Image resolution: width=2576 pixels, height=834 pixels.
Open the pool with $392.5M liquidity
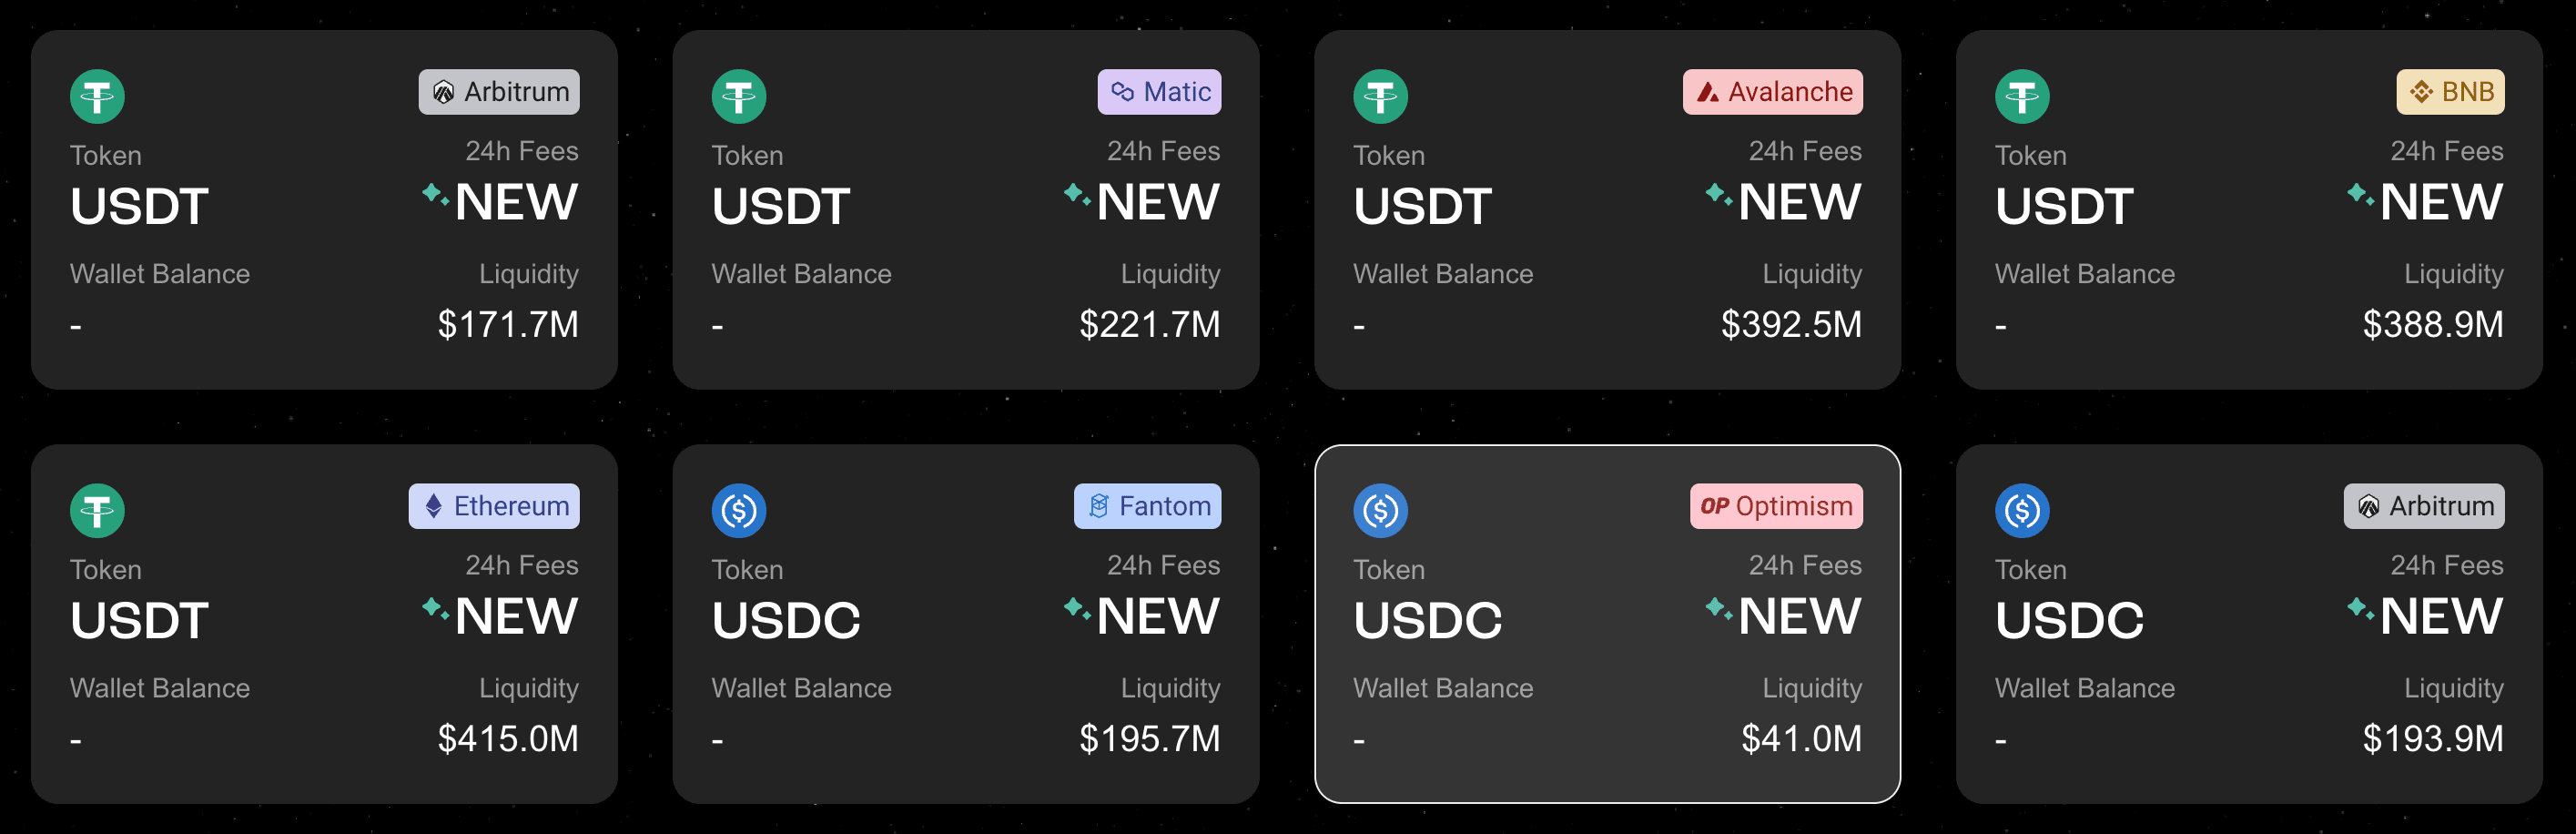coord(1608,210)
